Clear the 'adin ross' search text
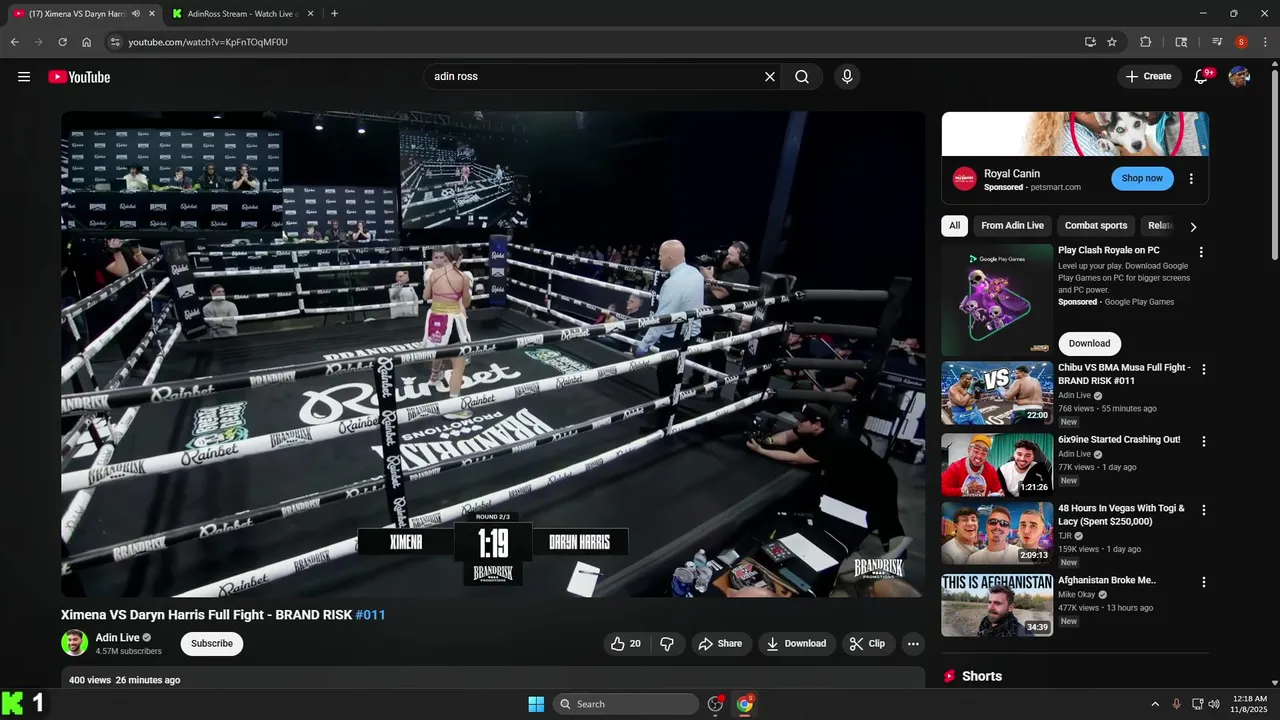Viewport: 1280px width, 720px height. (770, 77)
